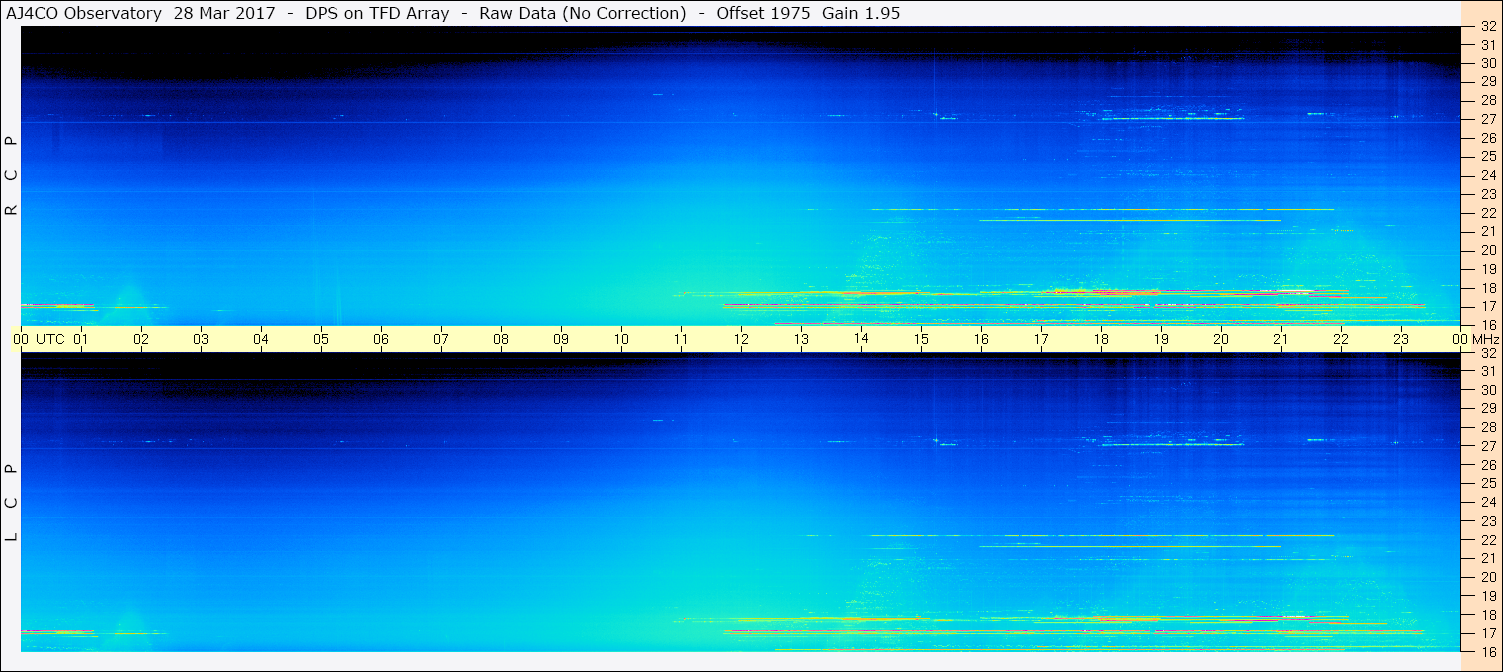Select Raw Data (No Correction) text
1503x672 pixels.
coord(583,14)
